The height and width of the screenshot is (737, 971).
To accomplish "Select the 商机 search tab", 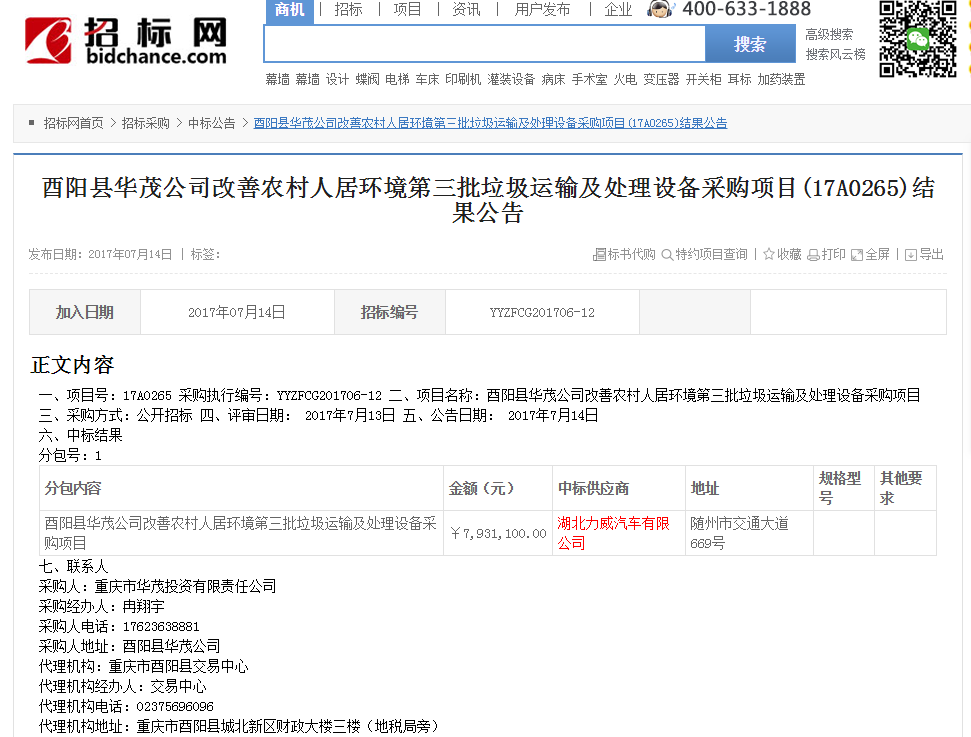I will [x=289, y=11].
